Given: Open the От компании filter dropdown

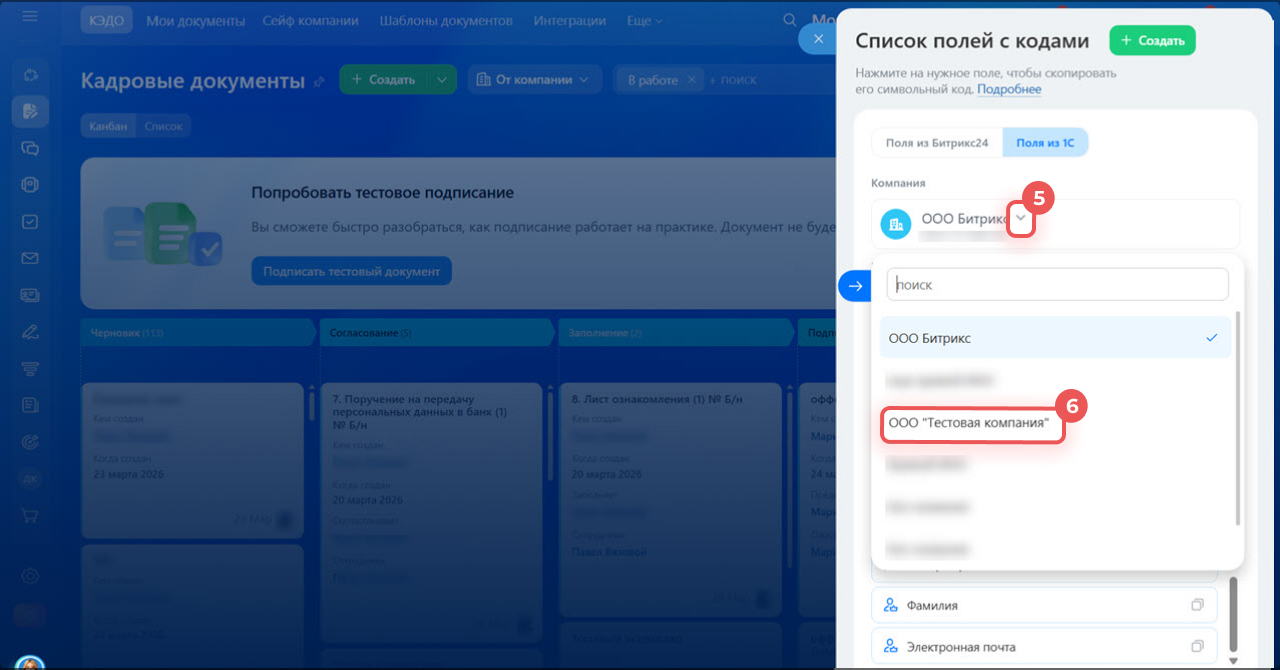Looking at the screenshot, I should (534, 80).
